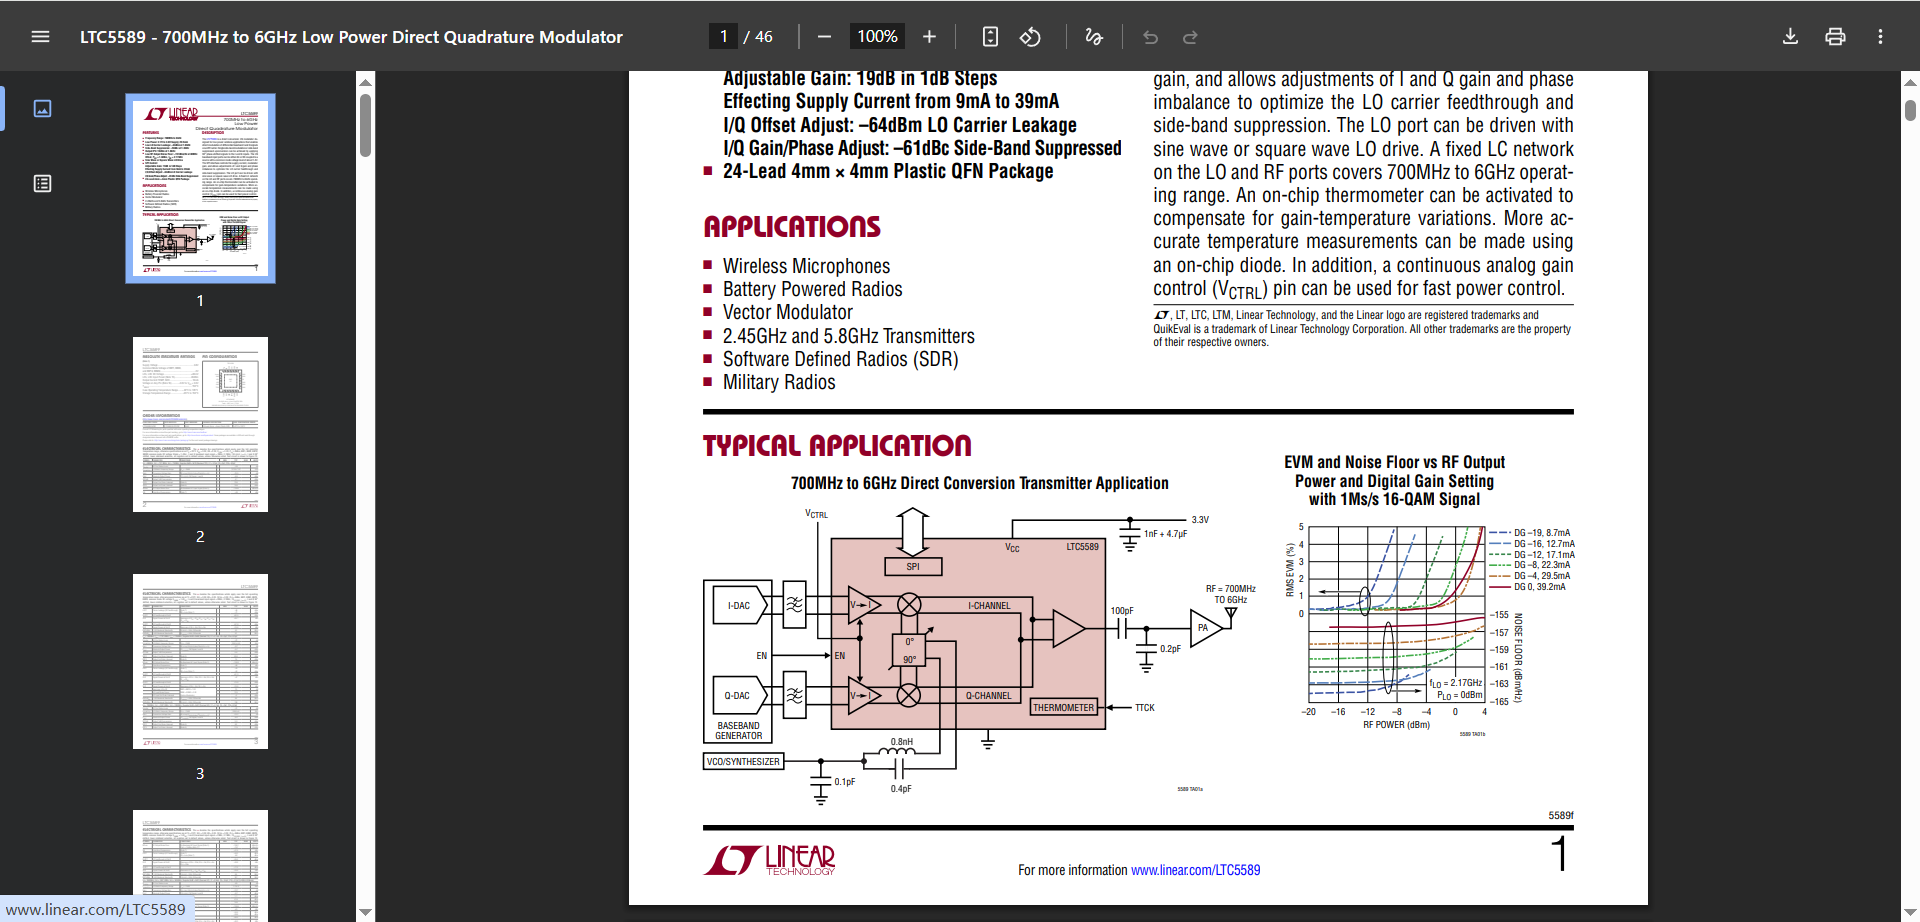Open page 4 thumbnail
Image resolution: width=1920 pixels, height=922 pixels.
click(x=200, y=865)
